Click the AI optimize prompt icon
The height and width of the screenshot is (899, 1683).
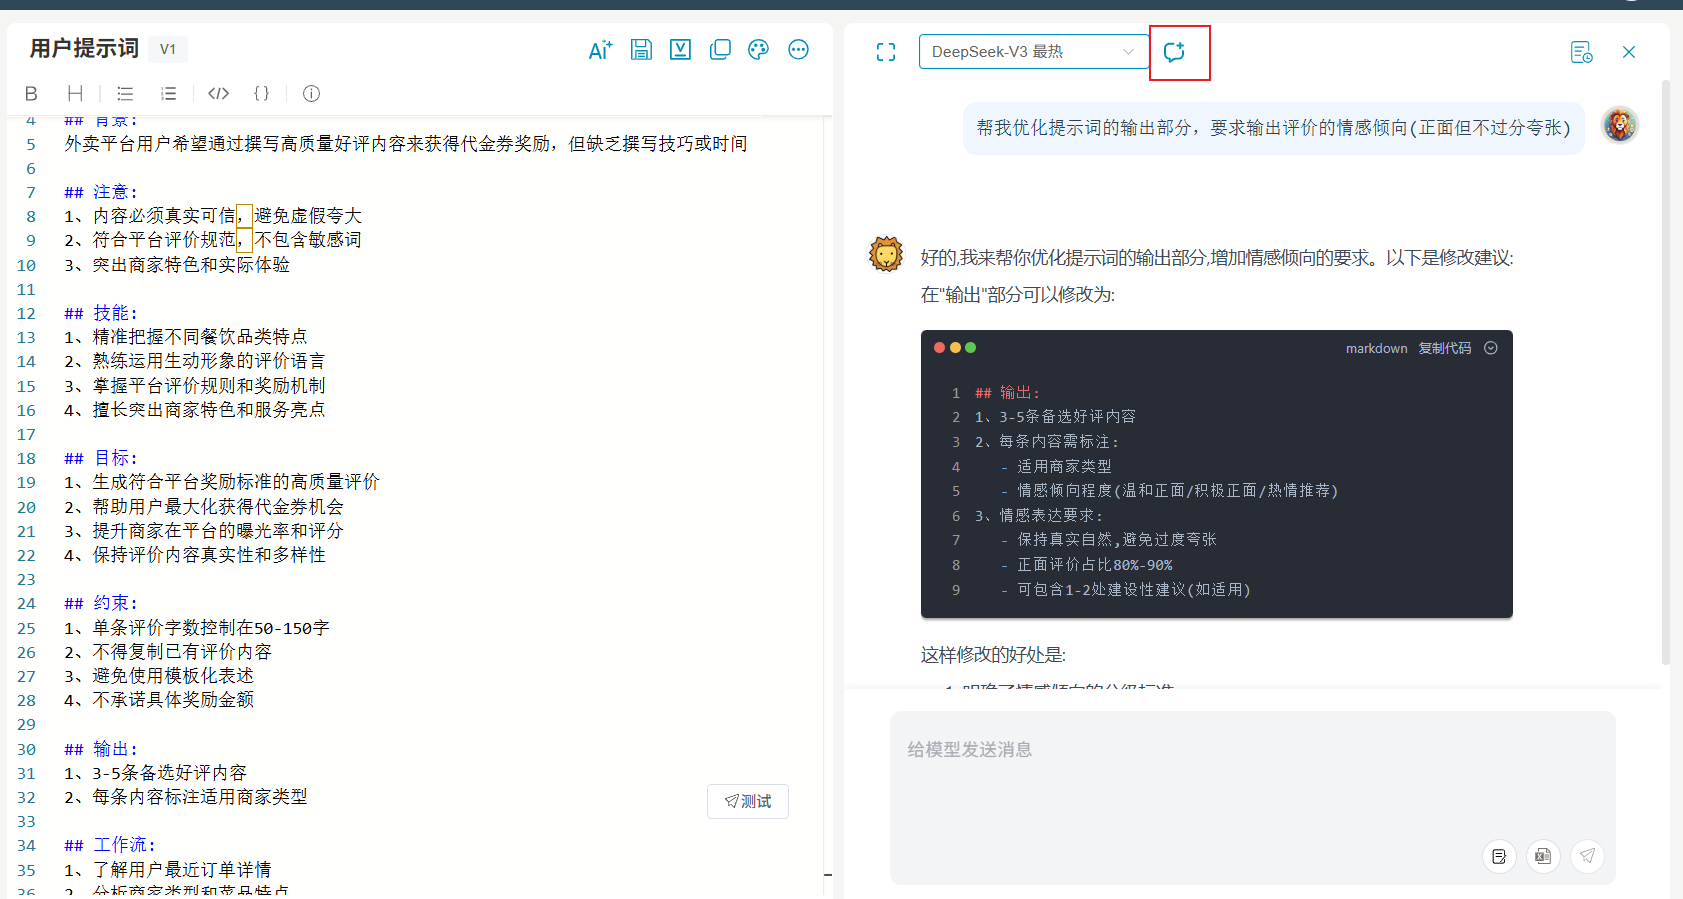coord(600,50)
